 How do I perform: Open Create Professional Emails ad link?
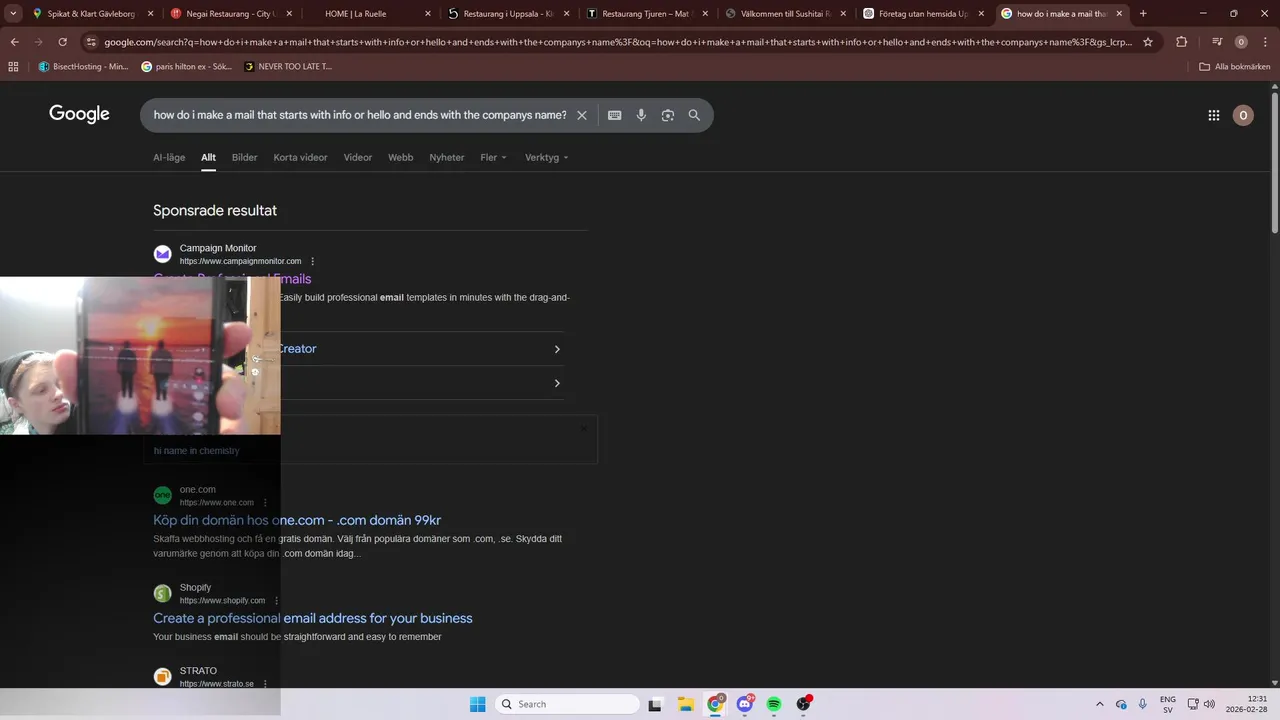point(232,279)
